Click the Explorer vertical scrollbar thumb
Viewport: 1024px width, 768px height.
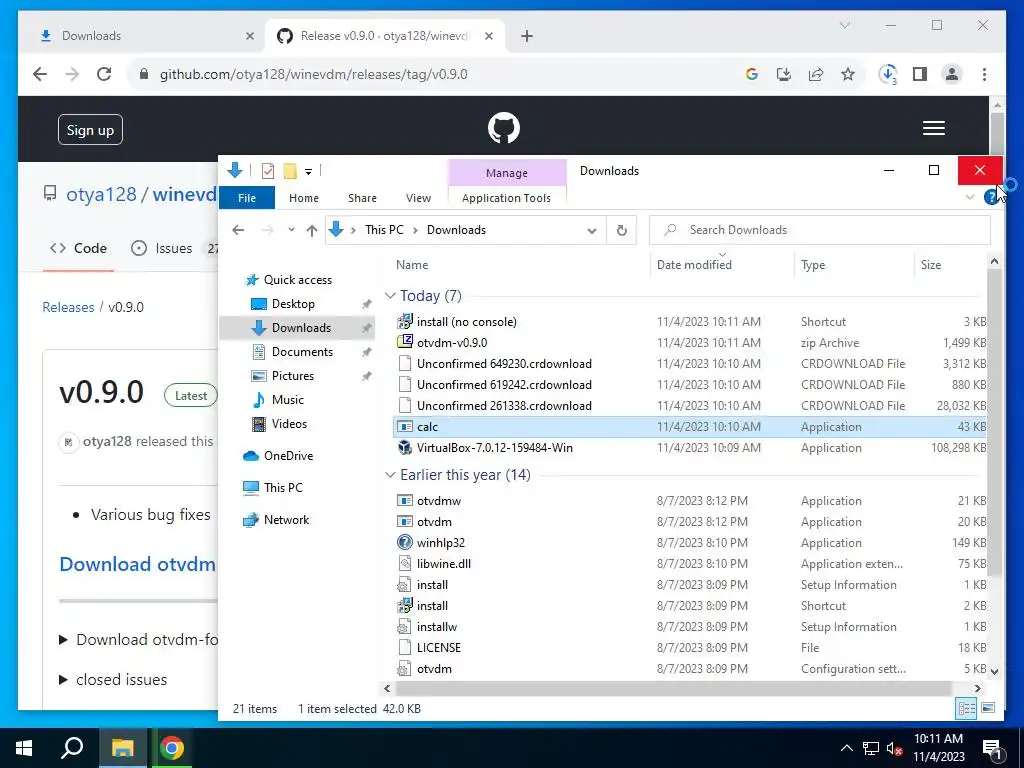(994, 422)
